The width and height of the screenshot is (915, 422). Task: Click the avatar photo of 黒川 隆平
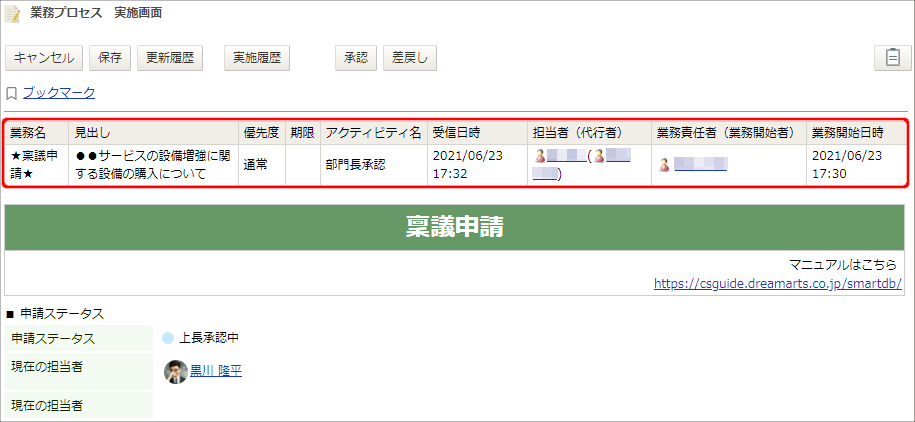[176, 371]
